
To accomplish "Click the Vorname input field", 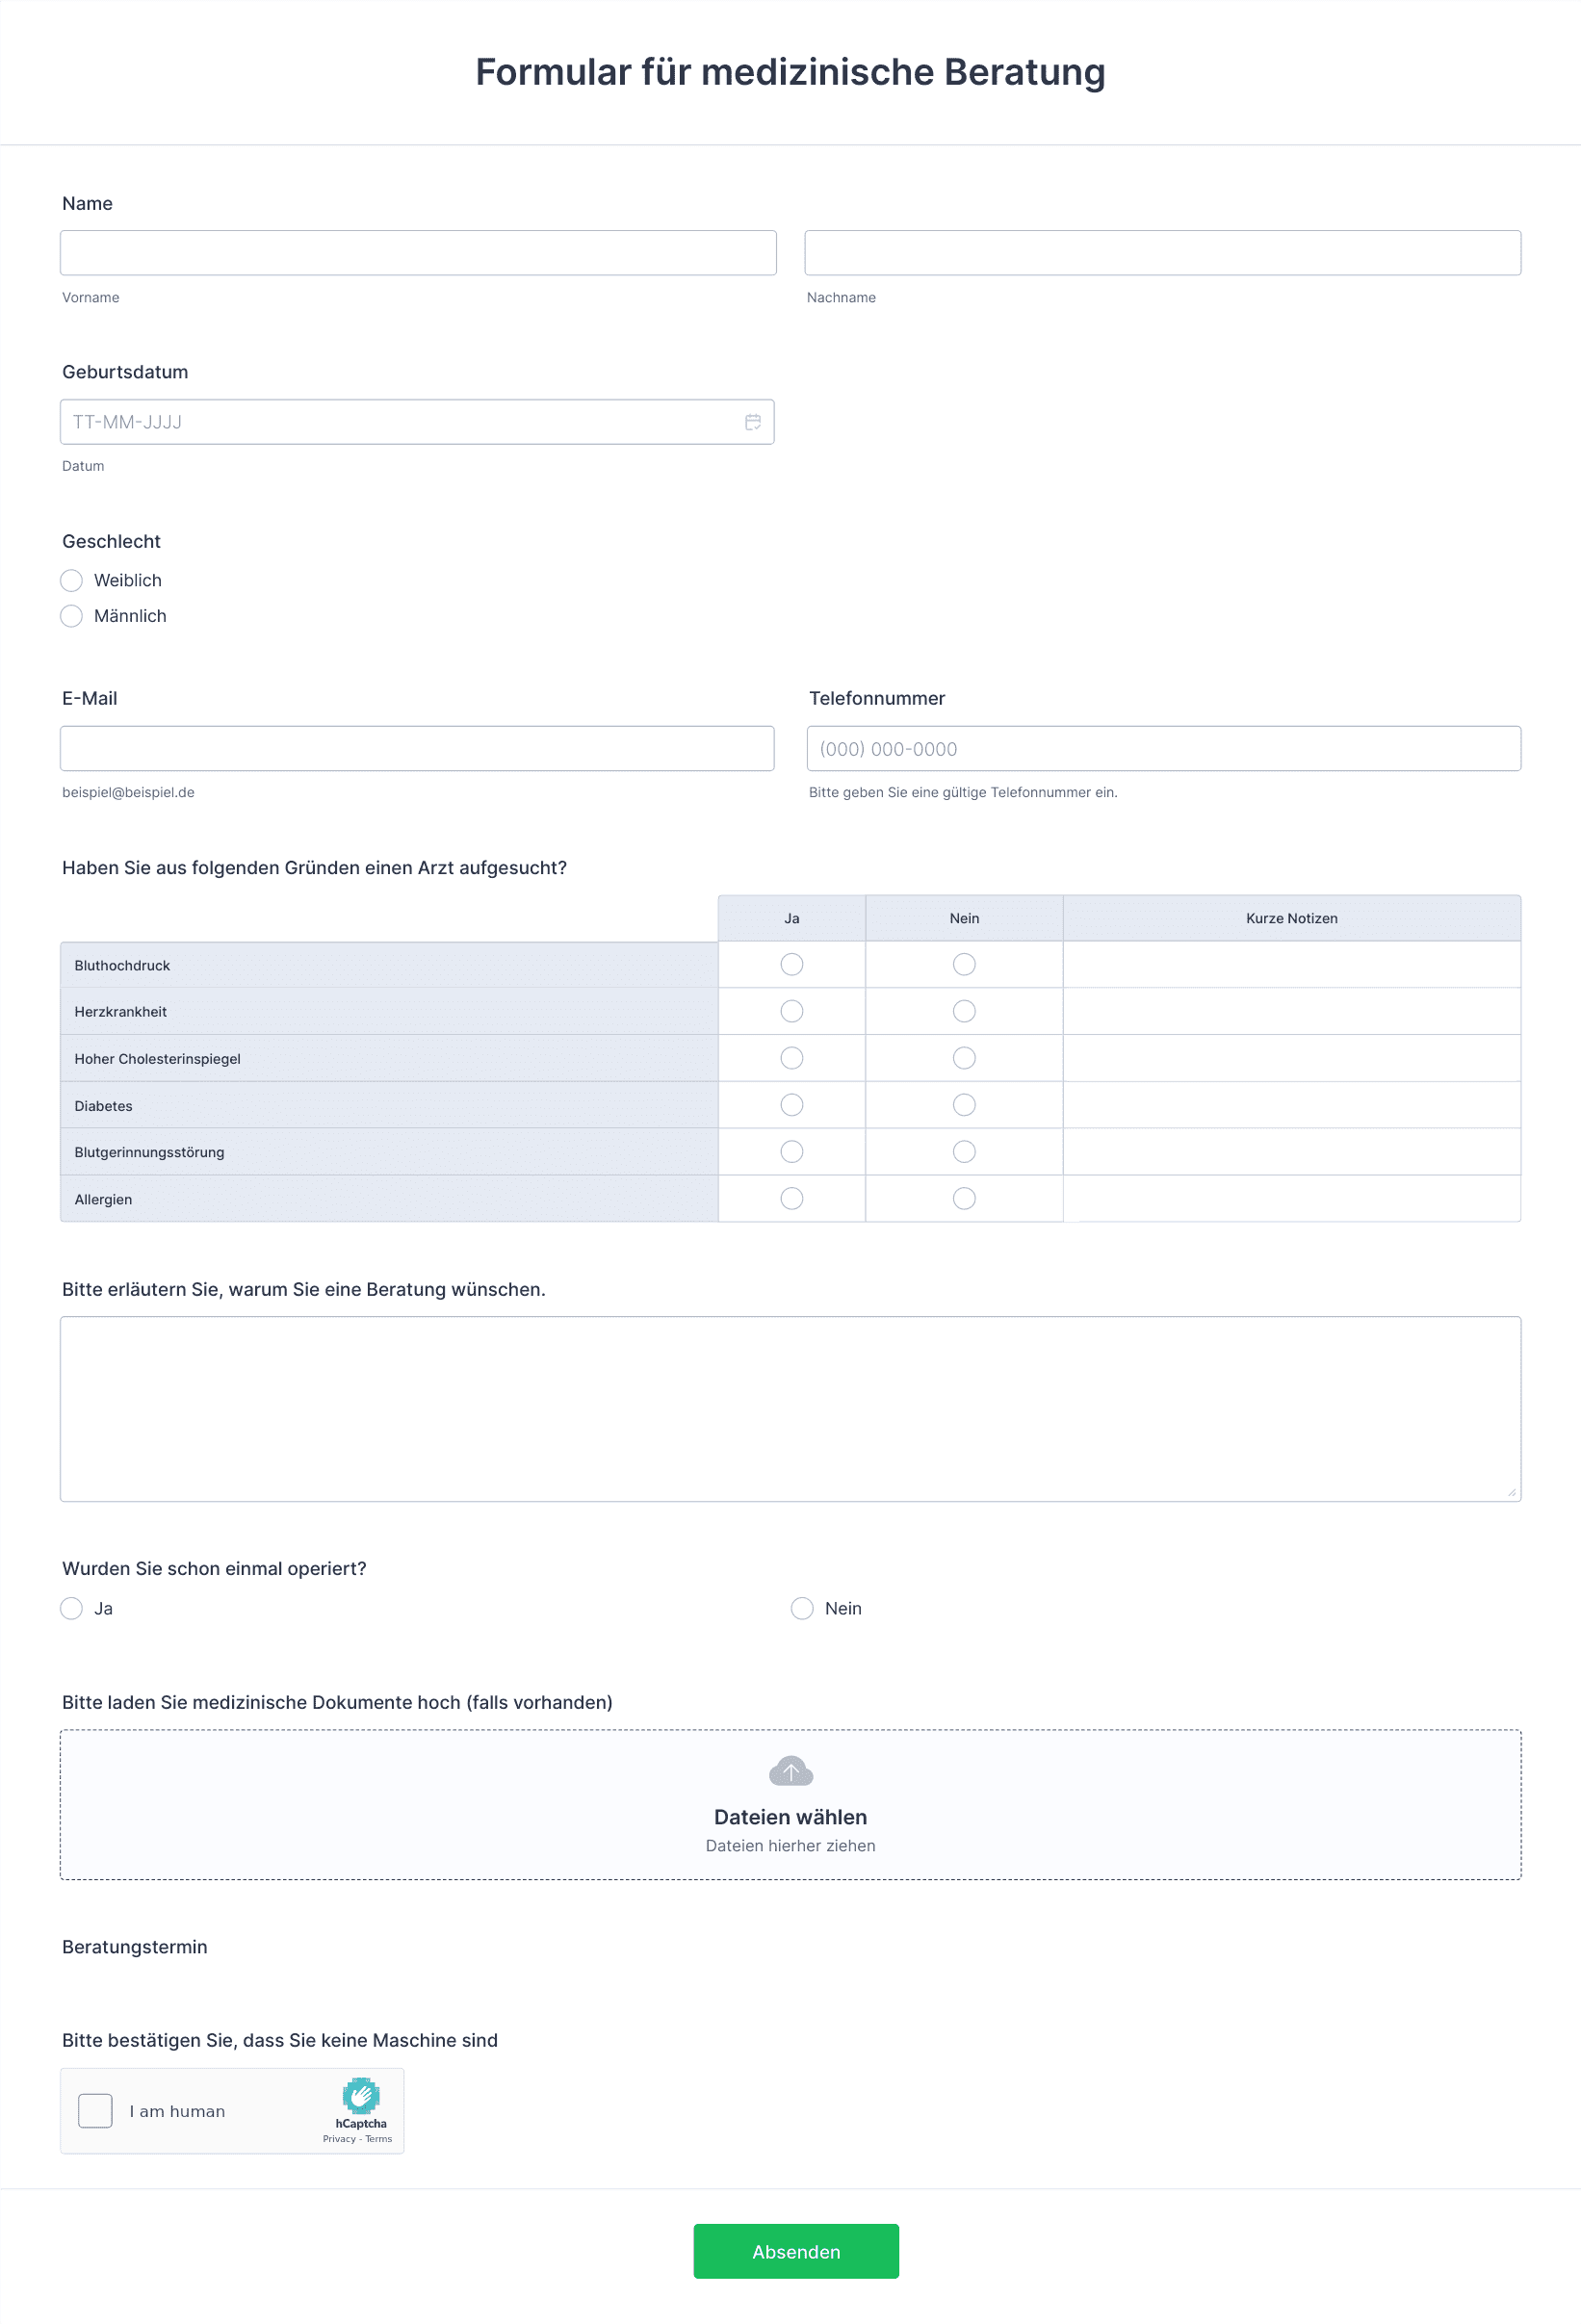I will (x=418, y=253).
